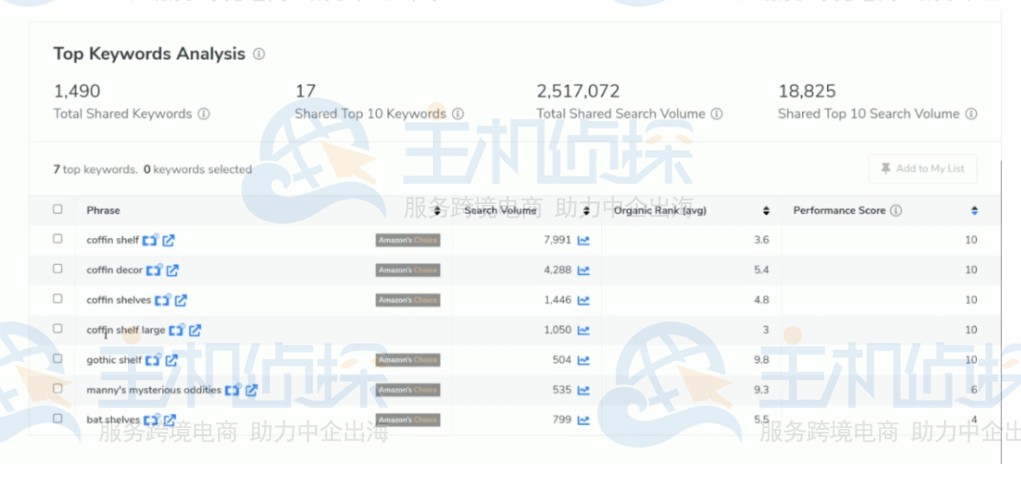Screen dimensions: 1021x483
Task: Click info icon beside Total Shared Search Volume
Action: point(716,114)
